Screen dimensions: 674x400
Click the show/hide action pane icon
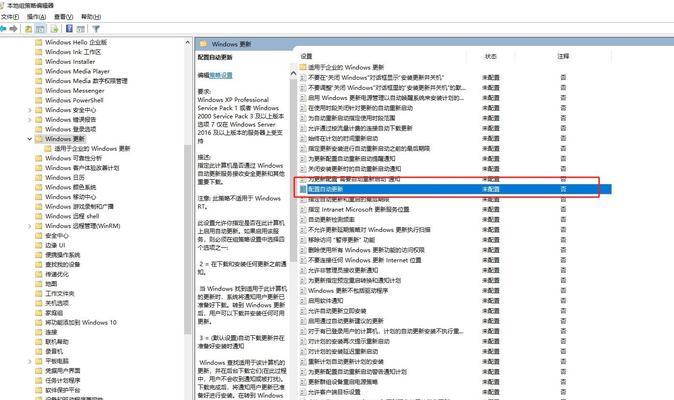click(80, 29)
